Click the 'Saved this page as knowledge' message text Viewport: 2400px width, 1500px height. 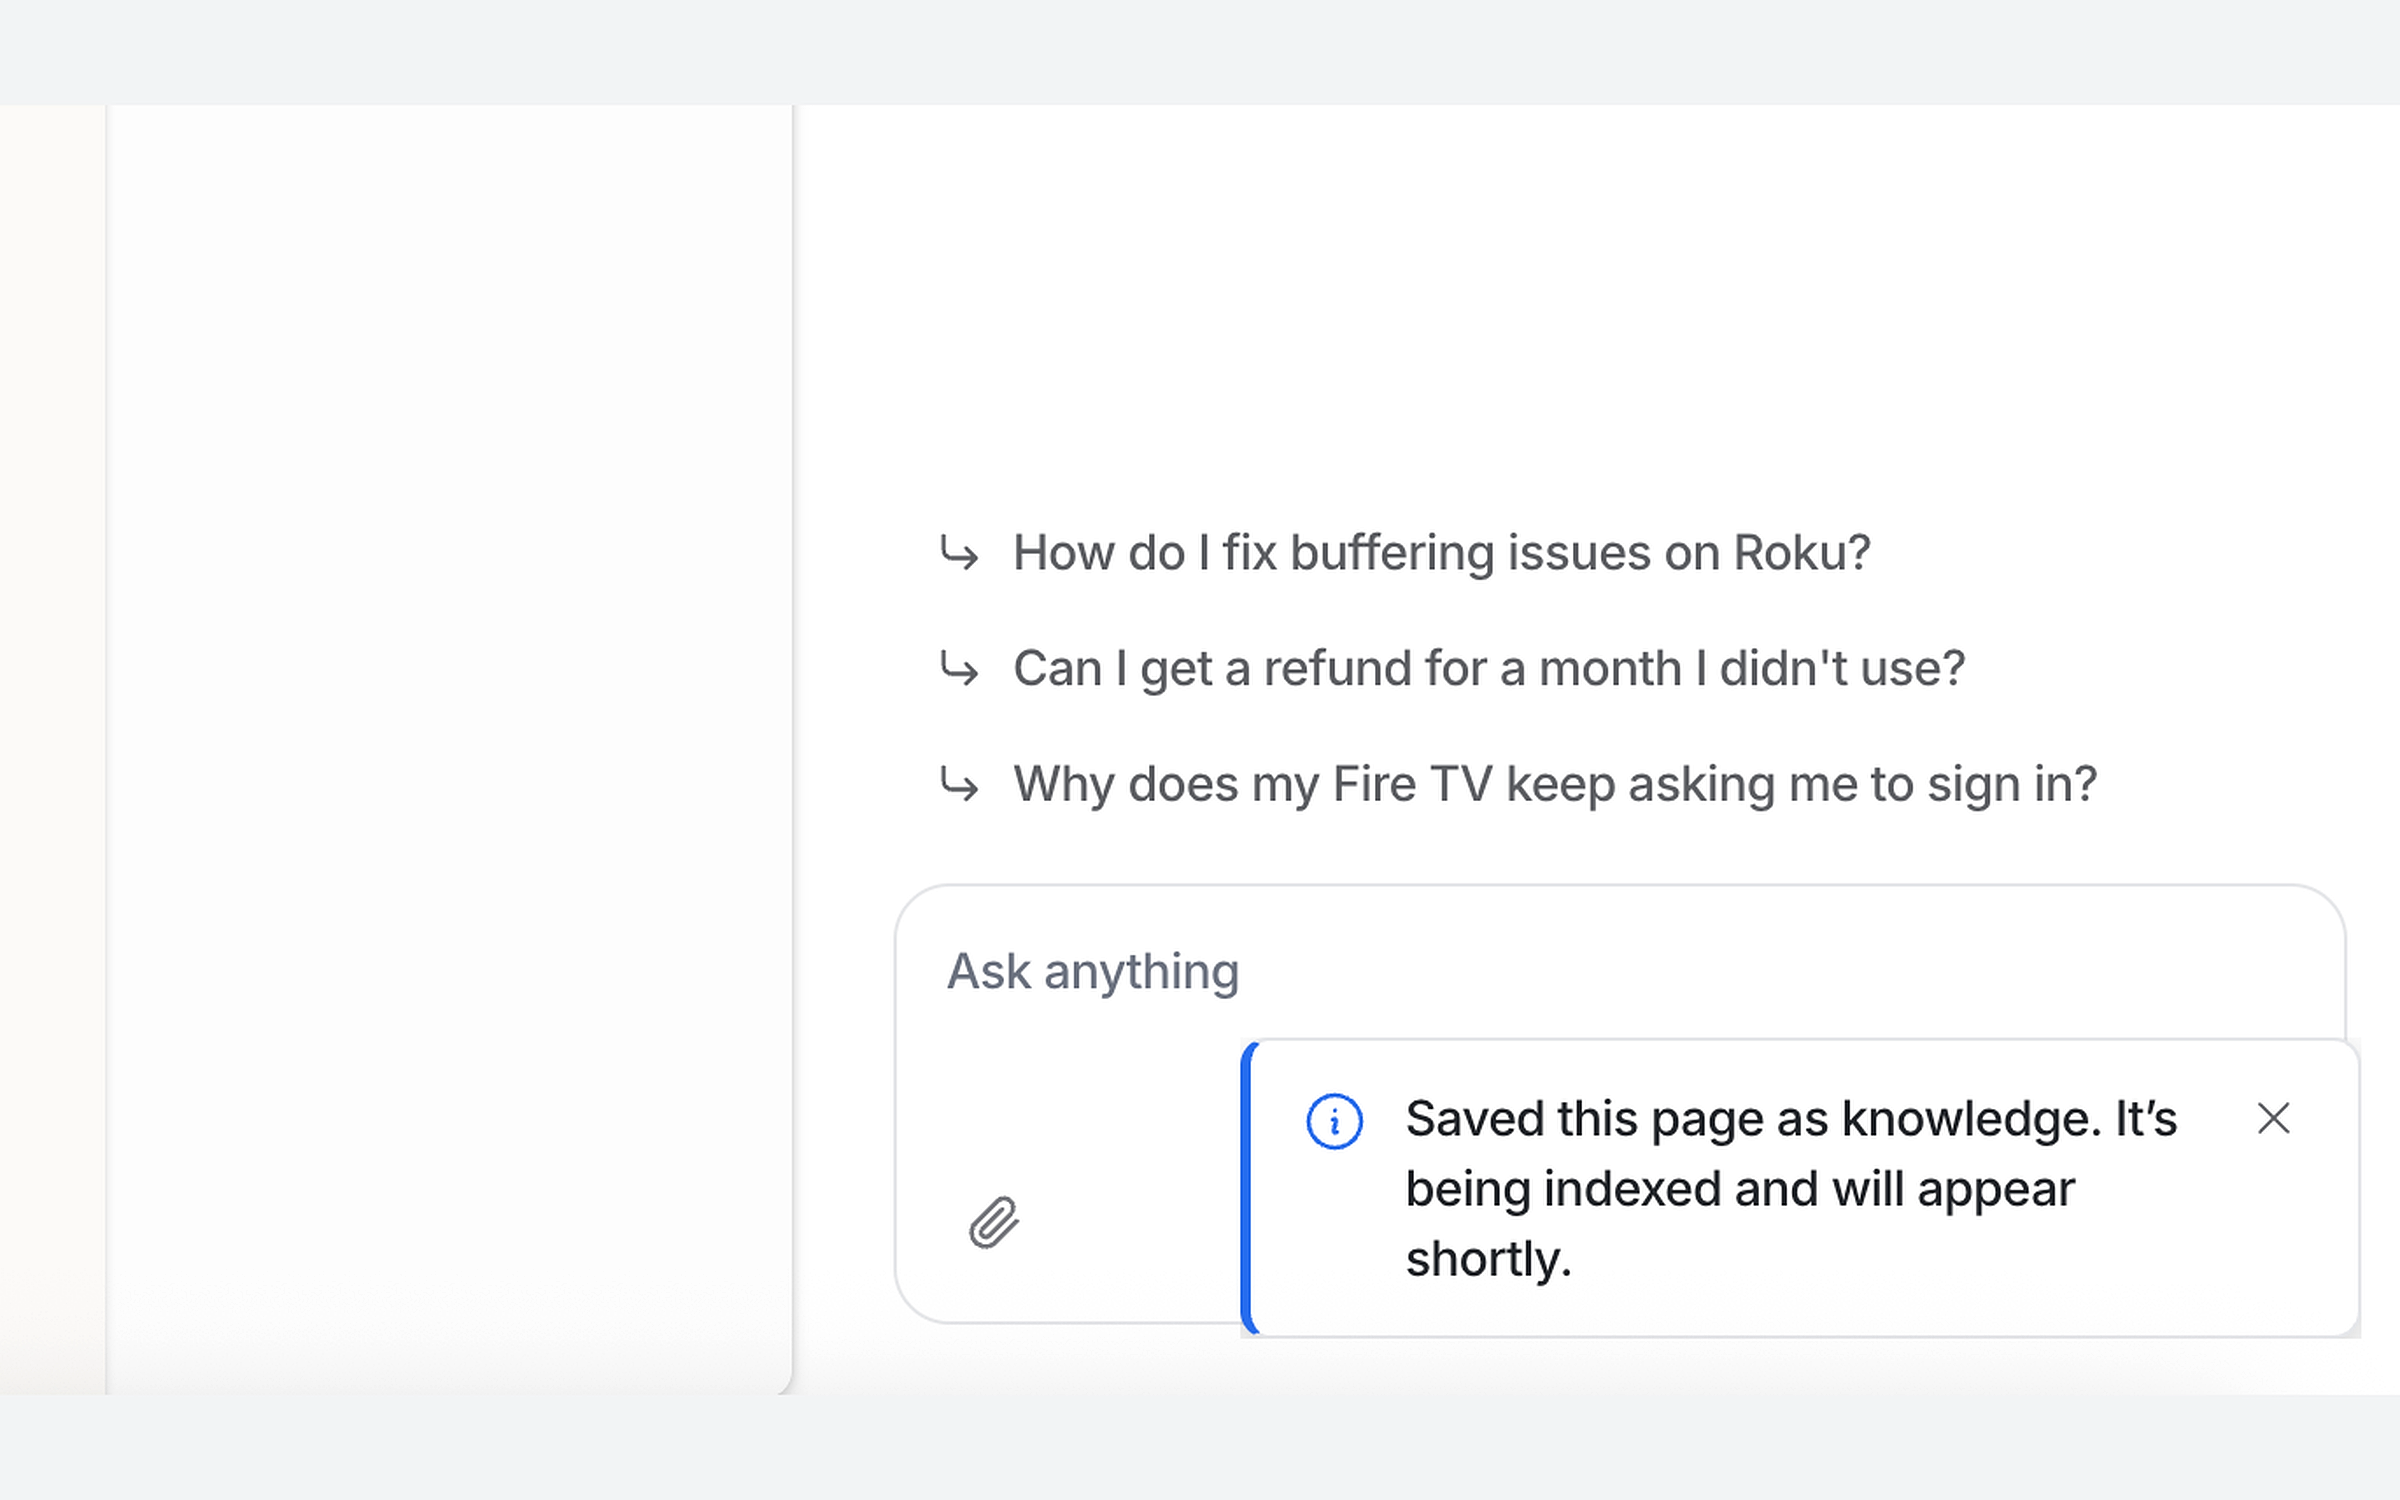[x=1791, y=1188]
